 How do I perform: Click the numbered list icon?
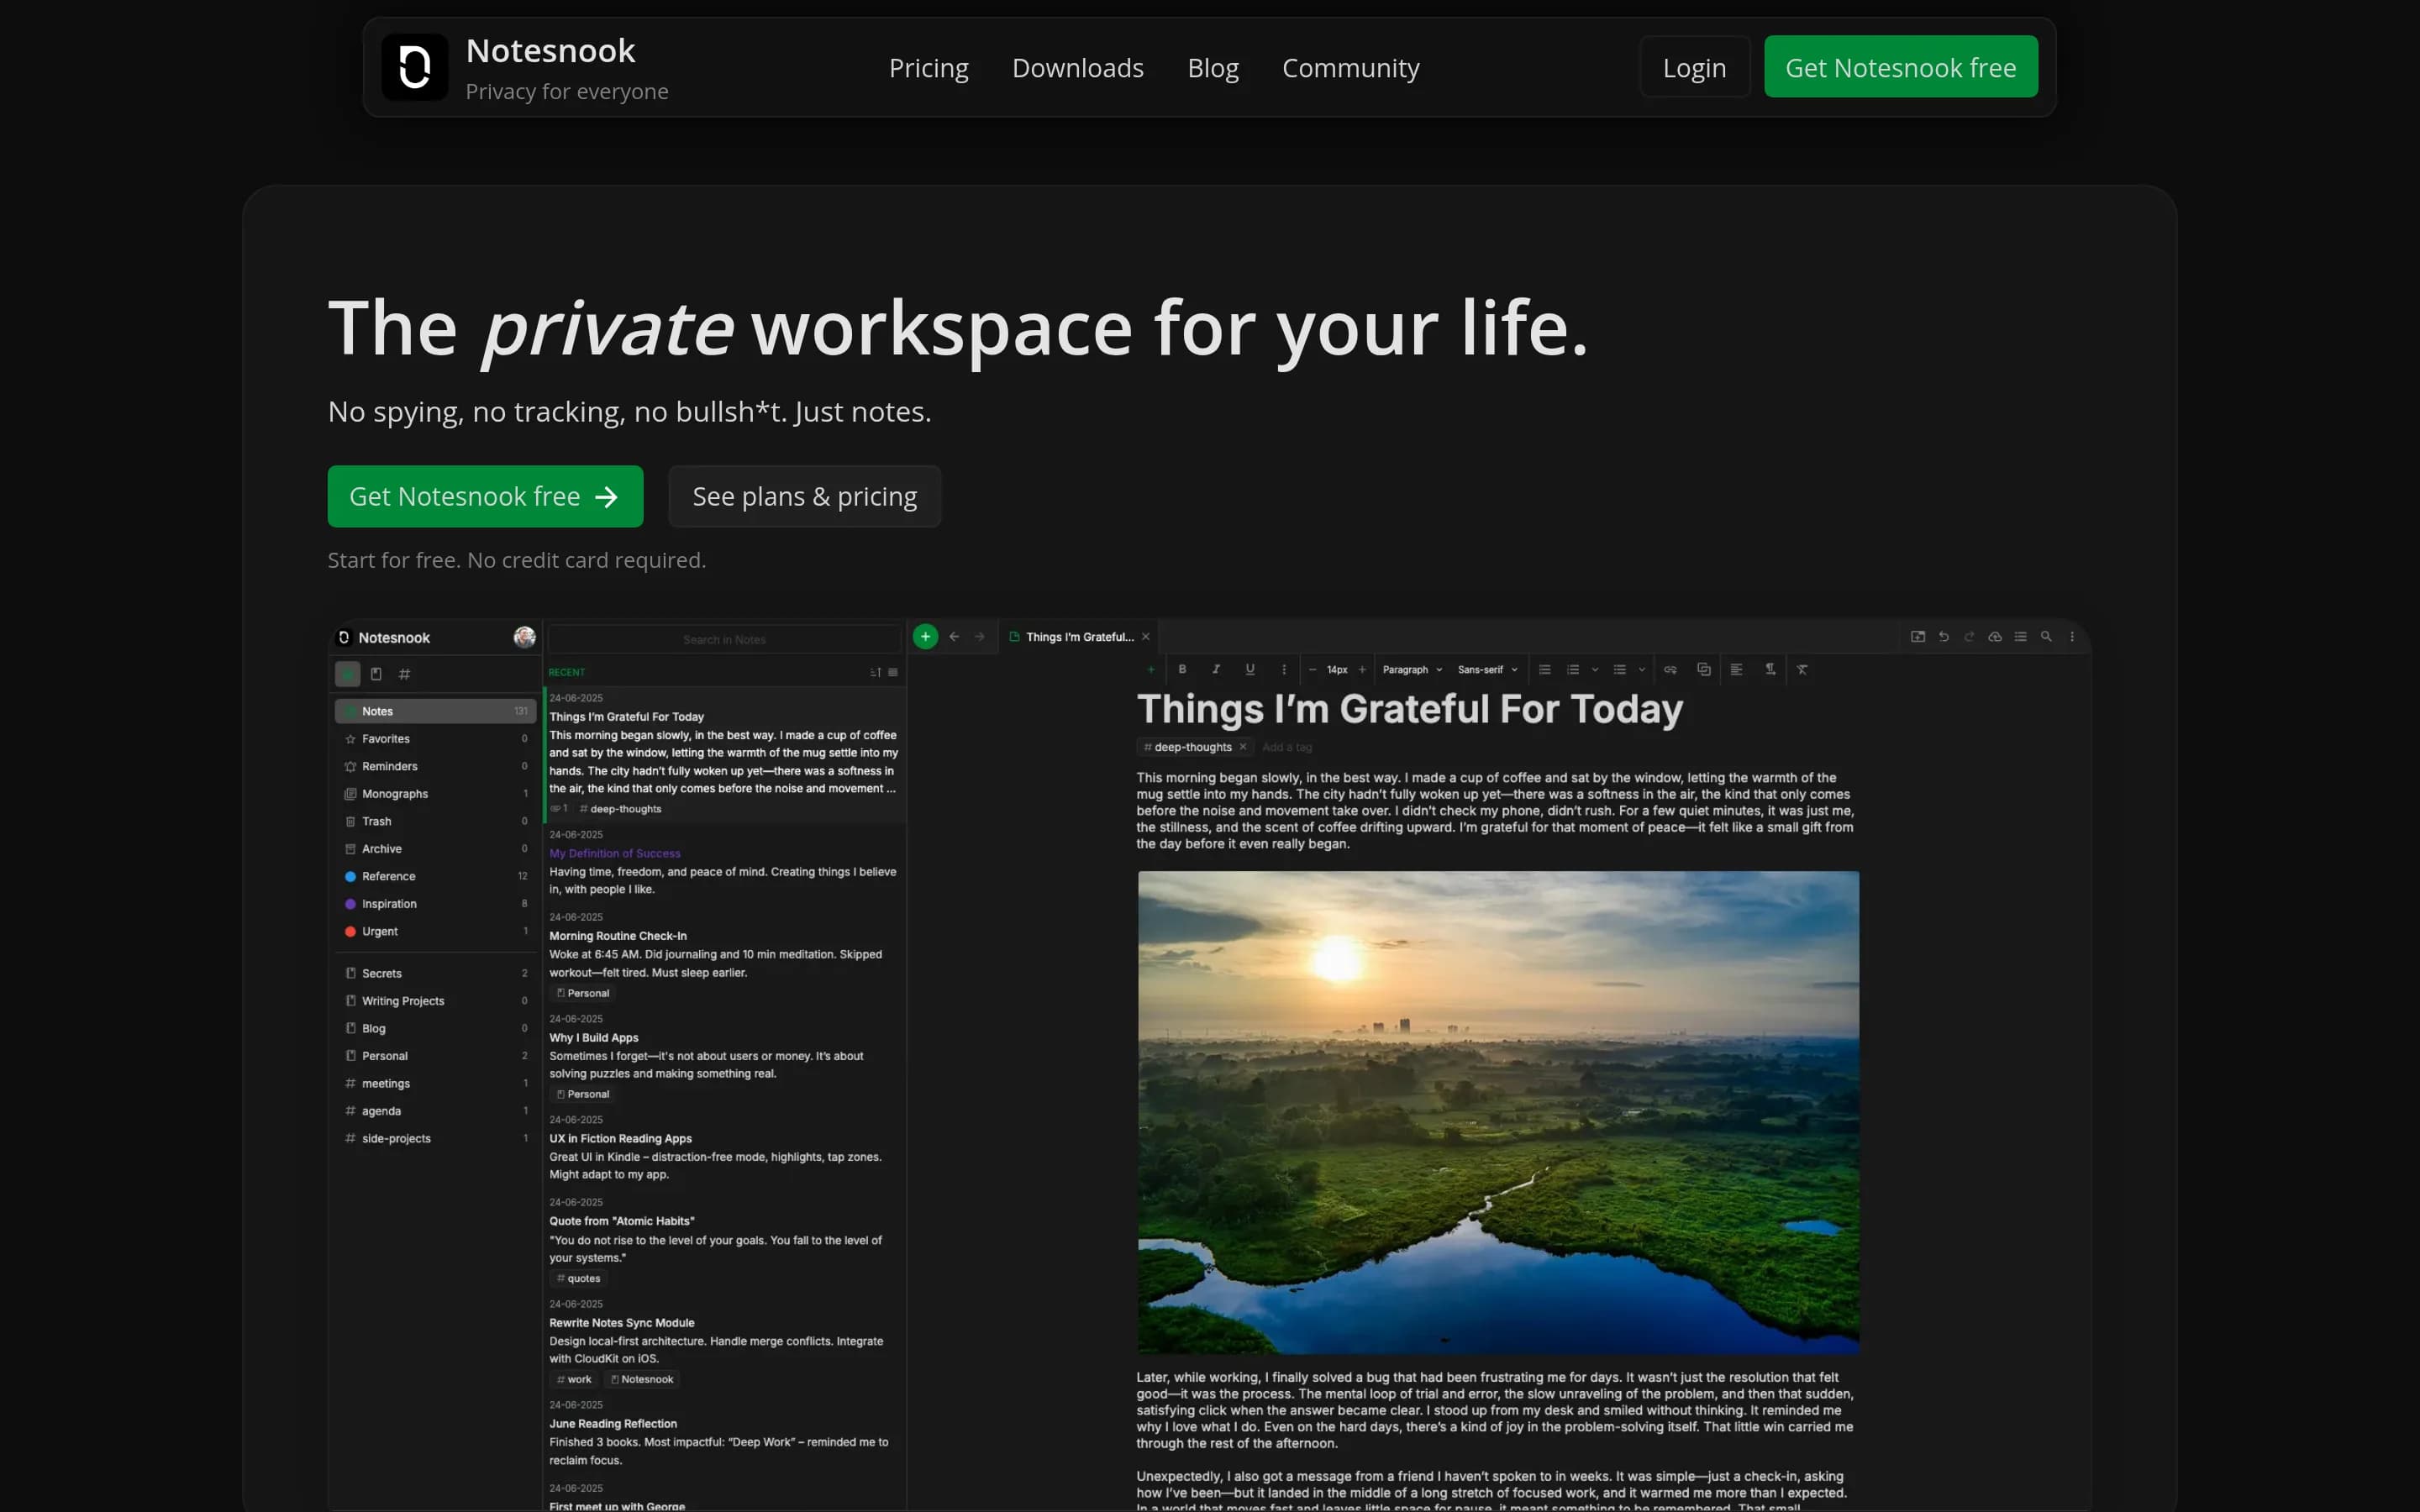pos(1573,669)
